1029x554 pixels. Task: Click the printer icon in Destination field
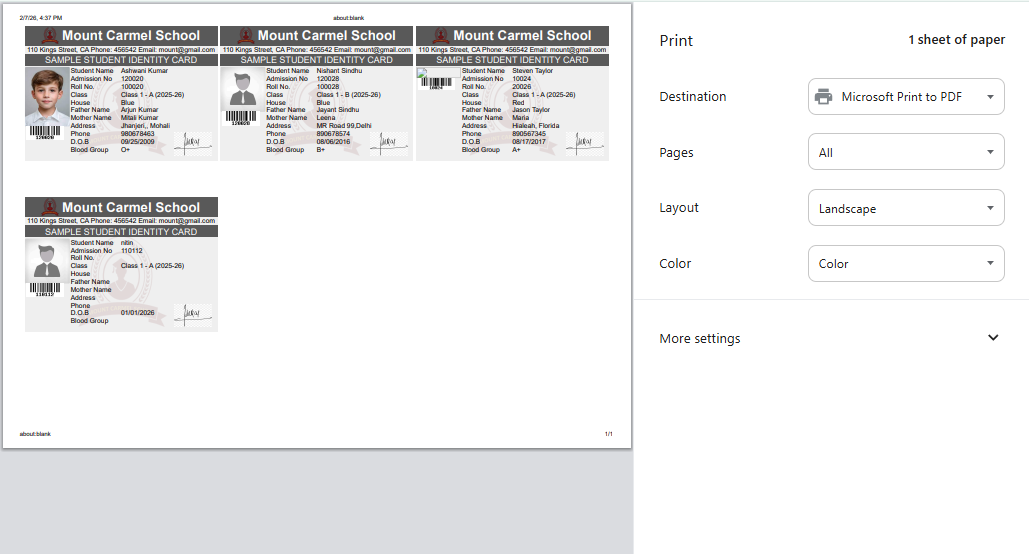pos(823,97)
